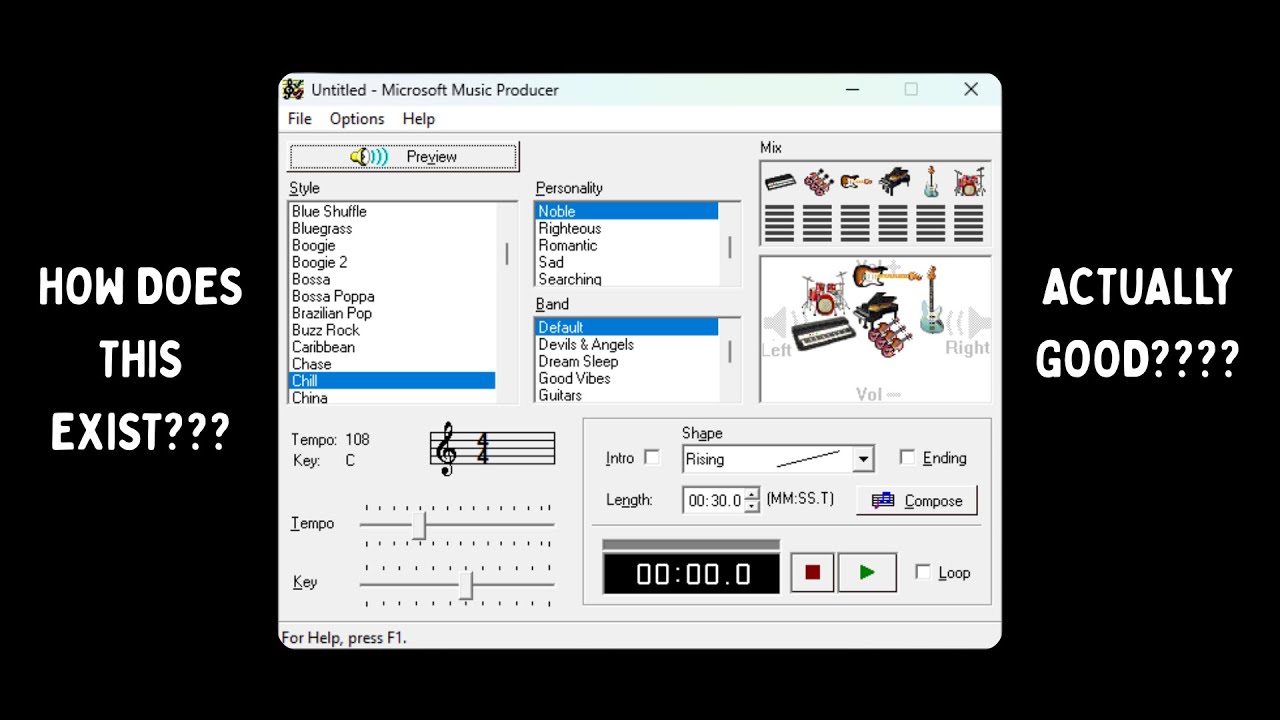Viewport: 1280px width, 720px height.
Task: Click the playback progress bar above the timer
Action: [691, 544]
